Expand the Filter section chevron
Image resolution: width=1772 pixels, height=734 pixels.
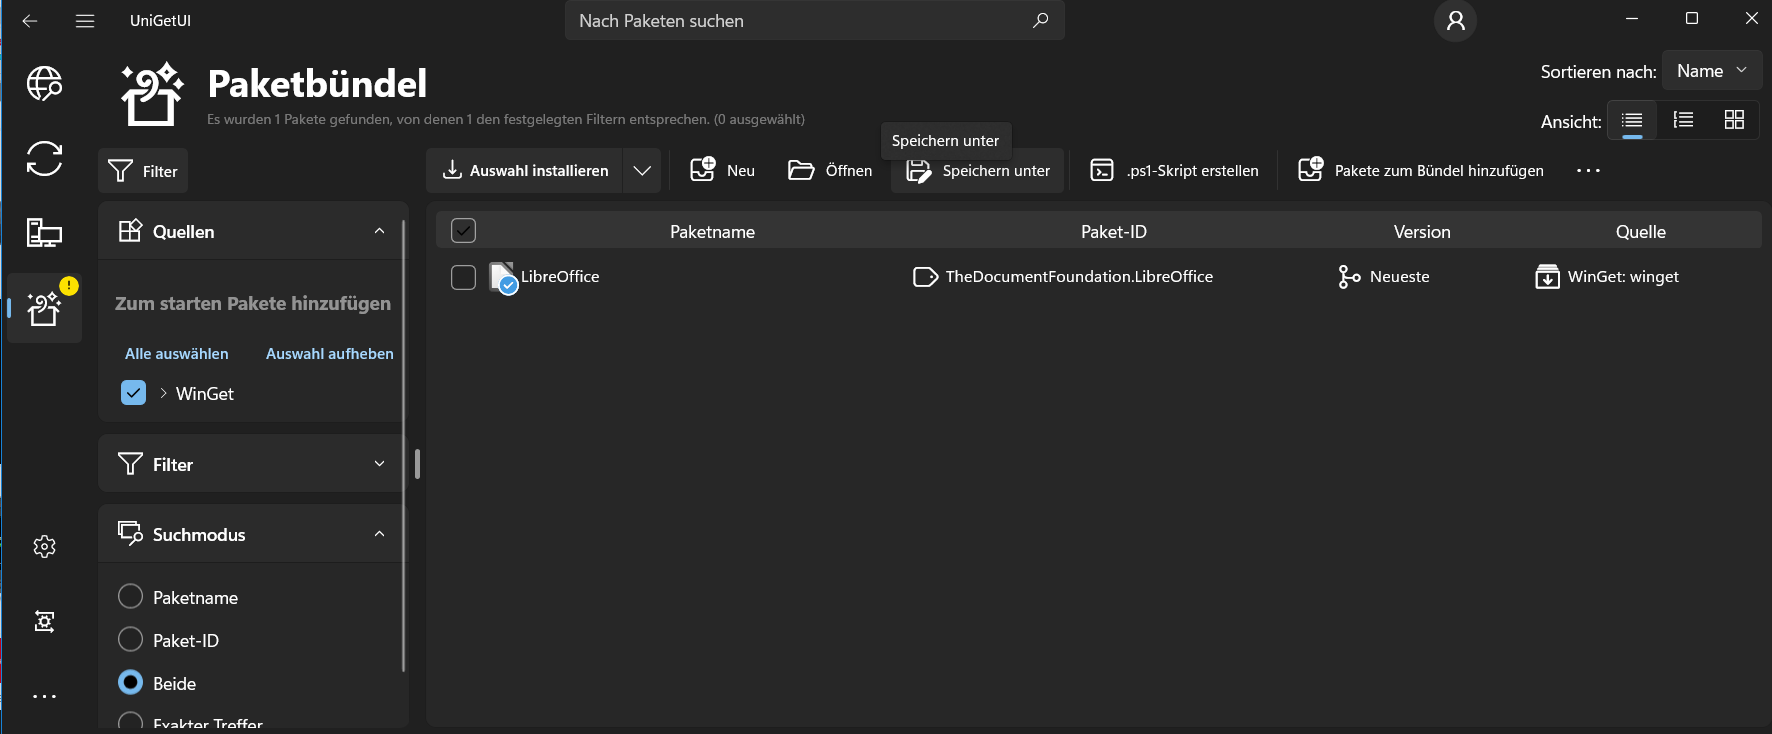point(379,464)
